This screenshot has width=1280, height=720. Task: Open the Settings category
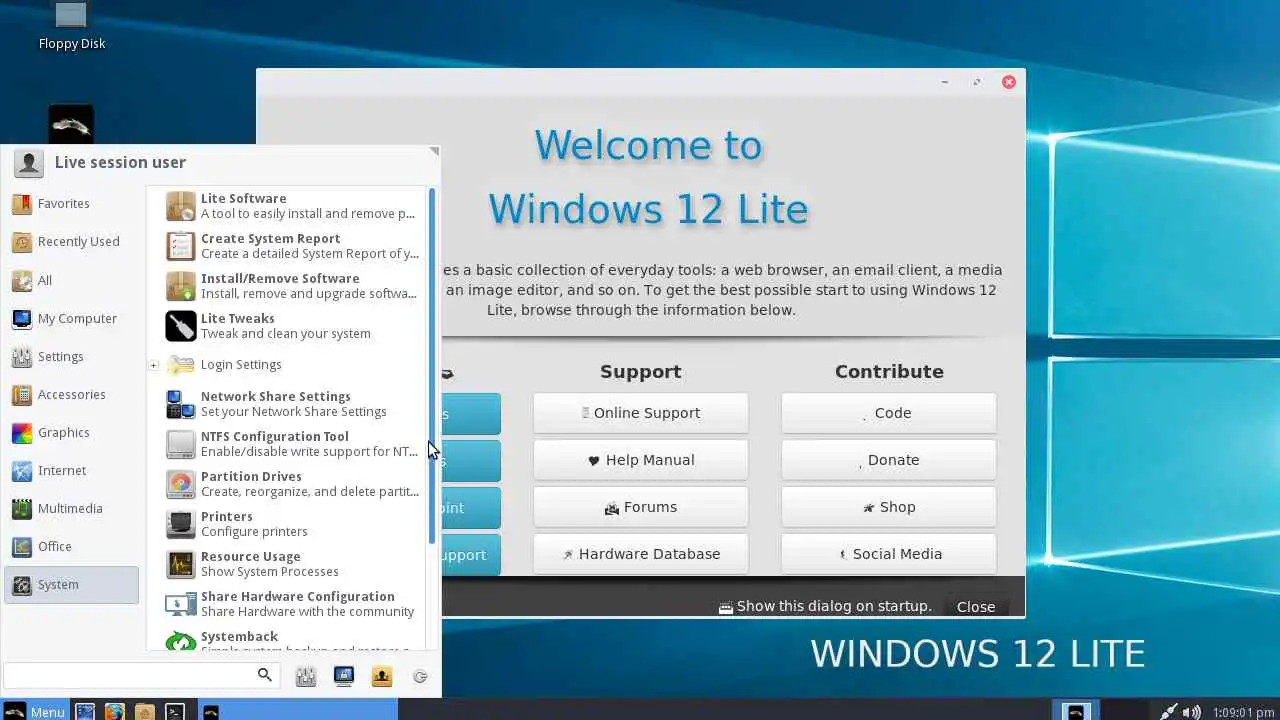click(71, 357)
